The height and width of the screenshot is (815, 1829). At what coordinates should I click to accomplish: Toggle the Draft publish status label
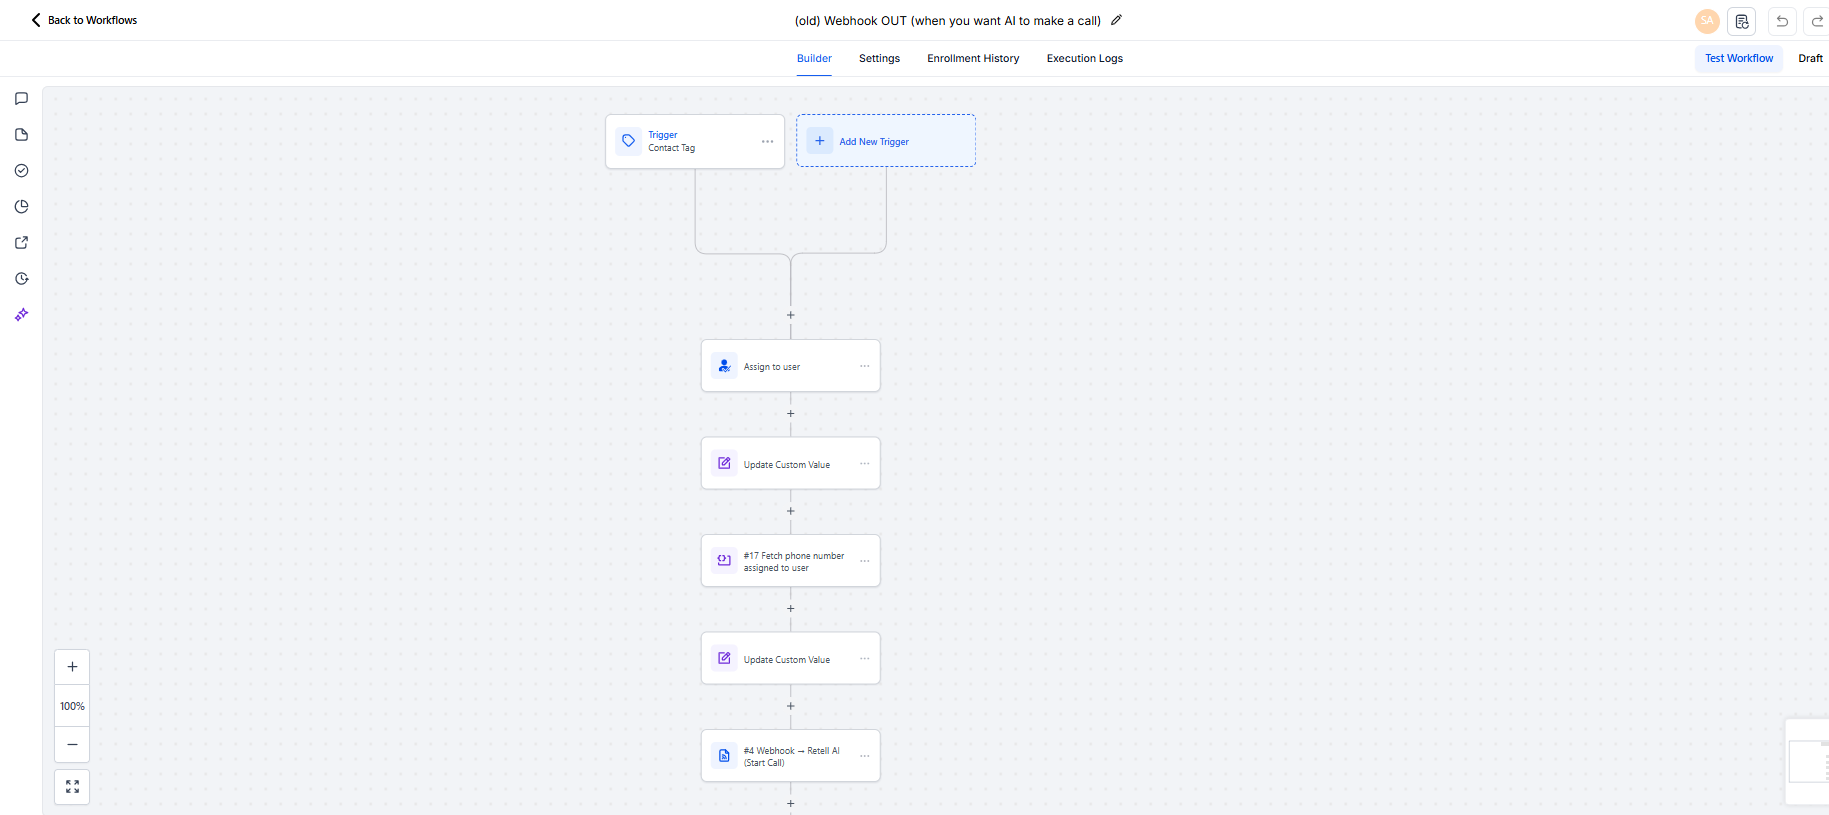(x=1810, y=59)
